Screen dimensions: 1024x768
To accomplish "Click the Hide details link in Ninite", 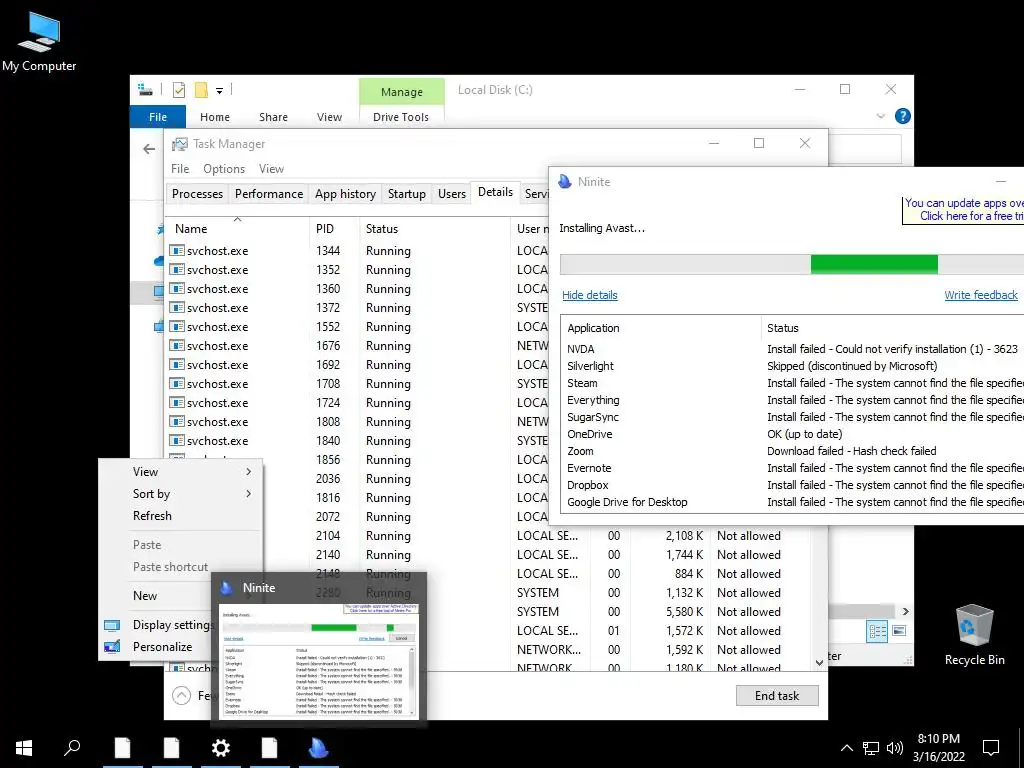I will [x=590, y=295].
